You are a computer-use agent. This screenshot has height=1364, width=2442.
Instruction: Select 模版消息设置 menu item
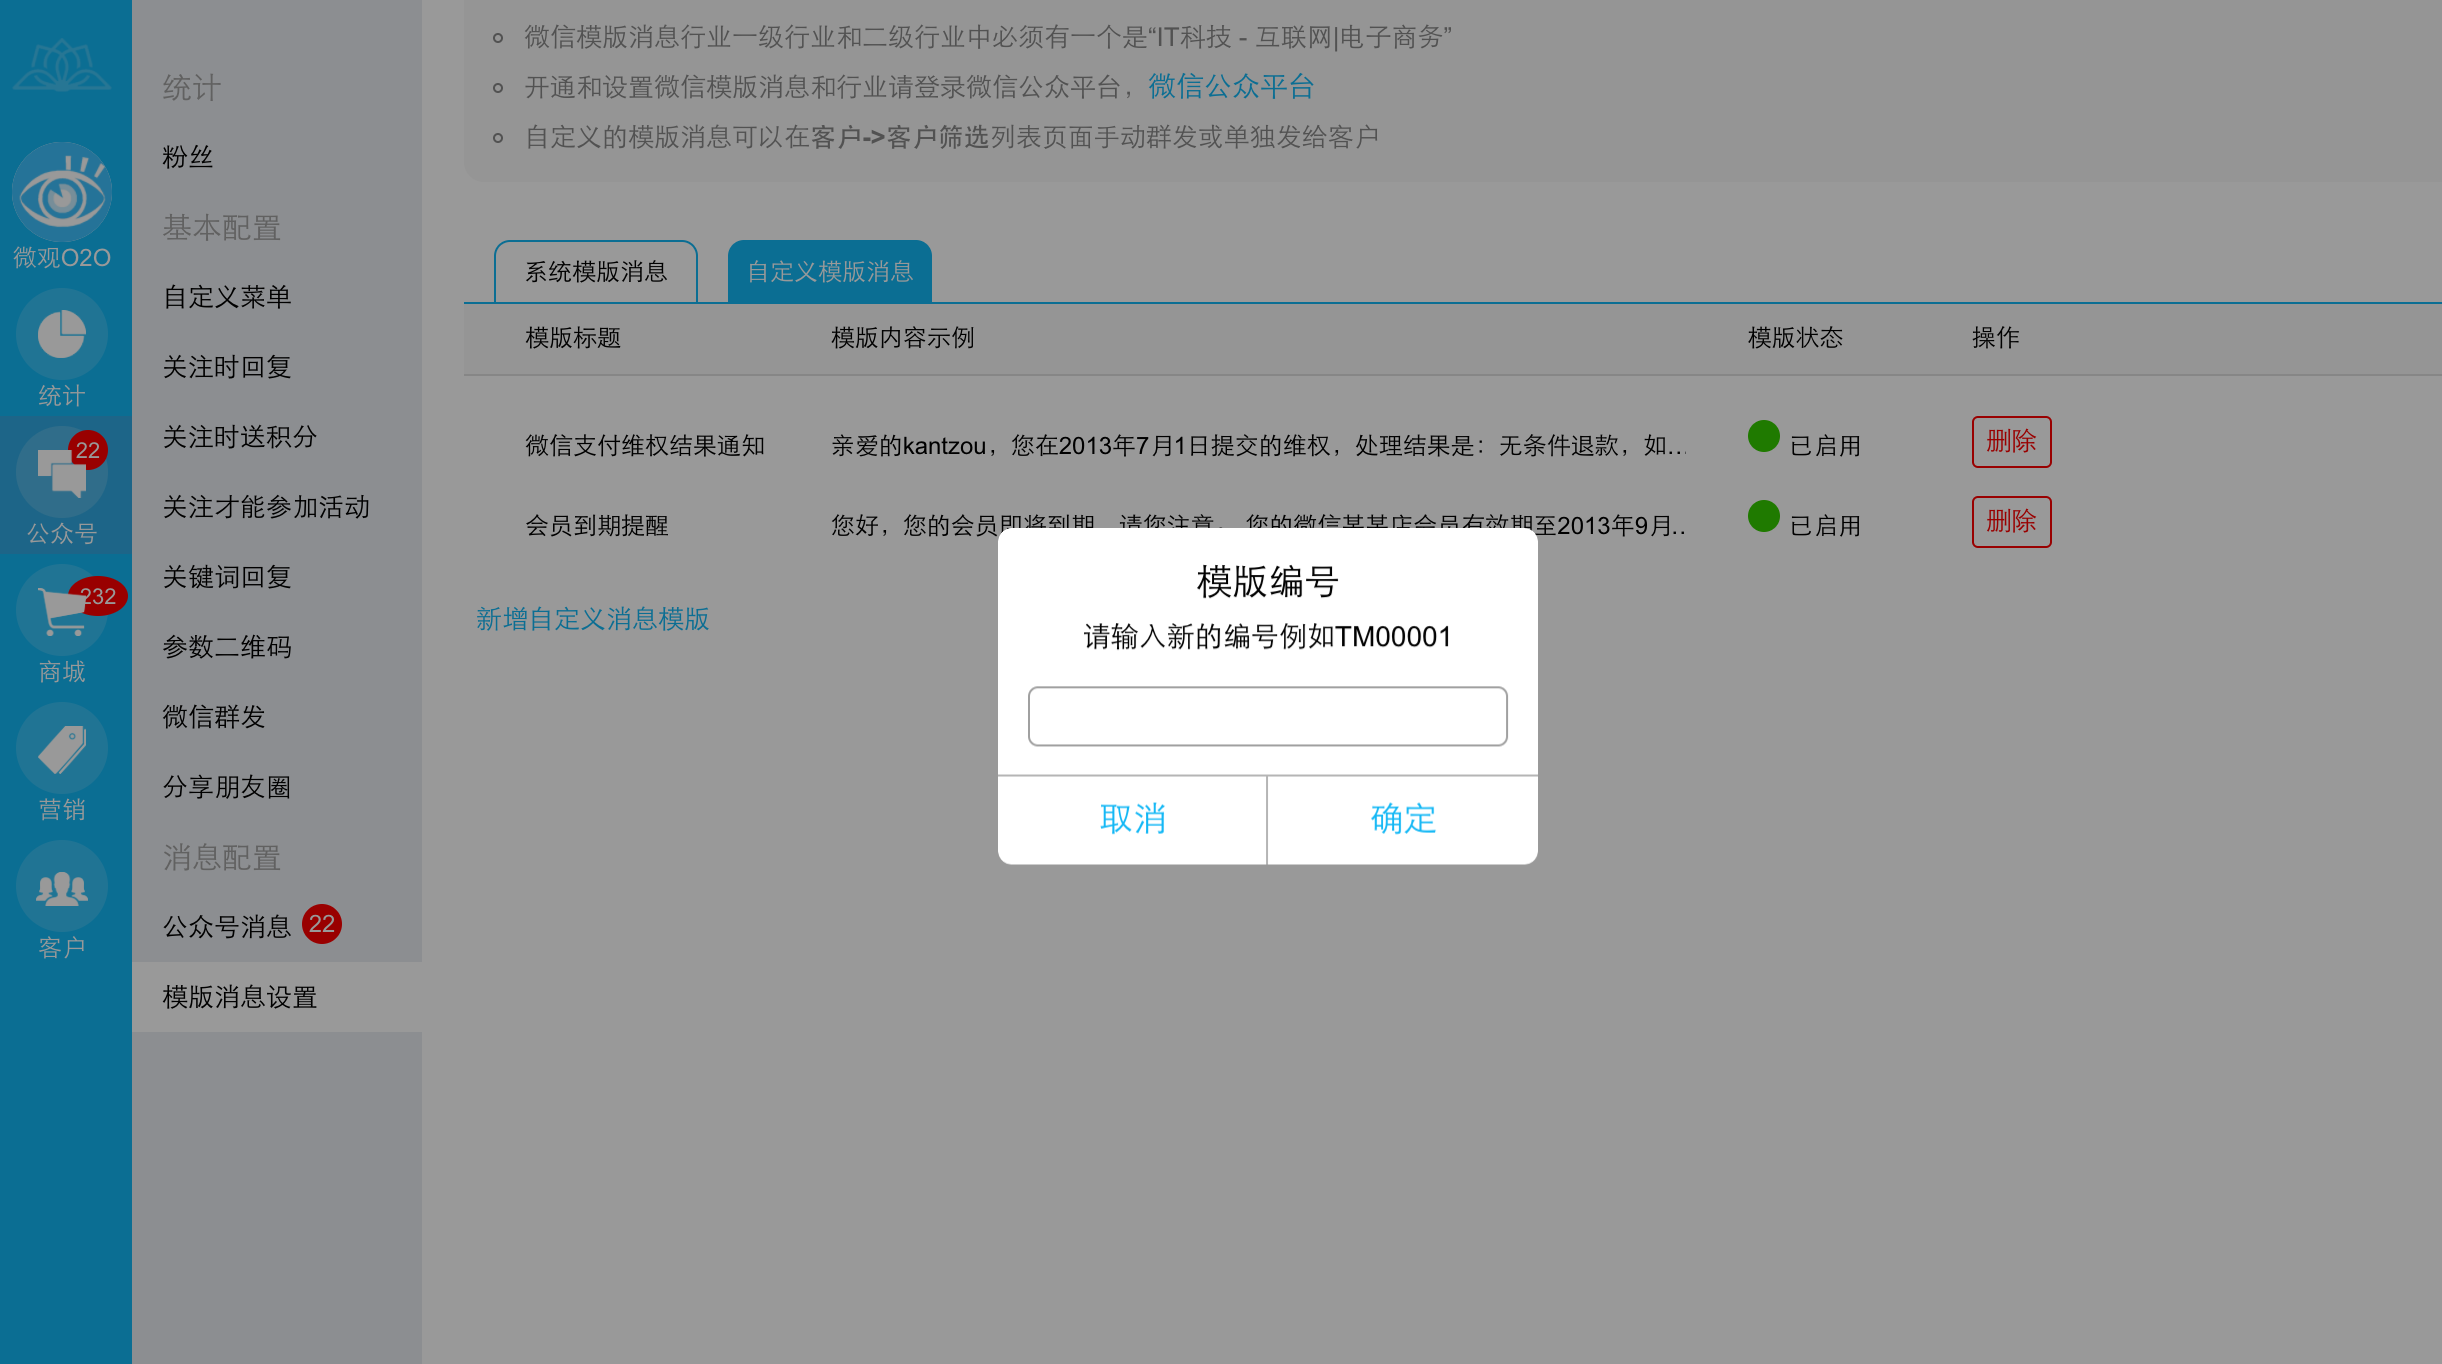(x=277, y=997)
